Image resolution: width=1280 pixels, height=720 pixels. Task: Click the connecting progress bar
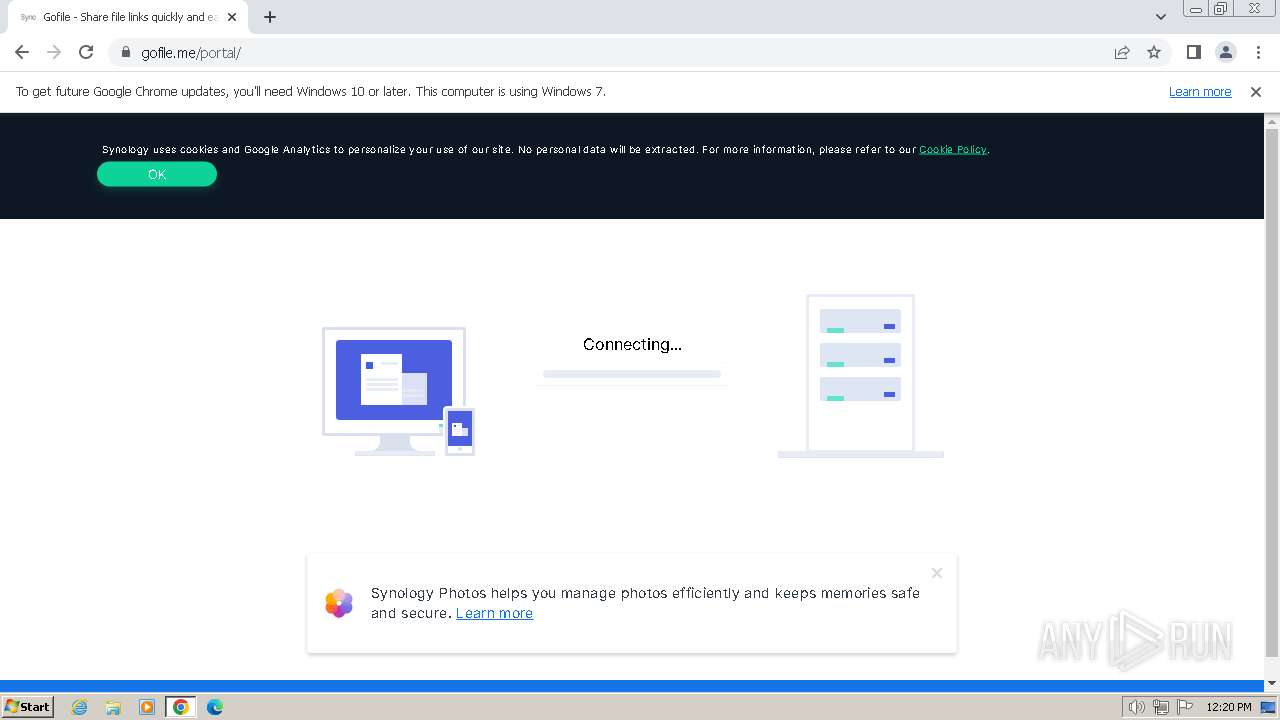click(632, 374)
